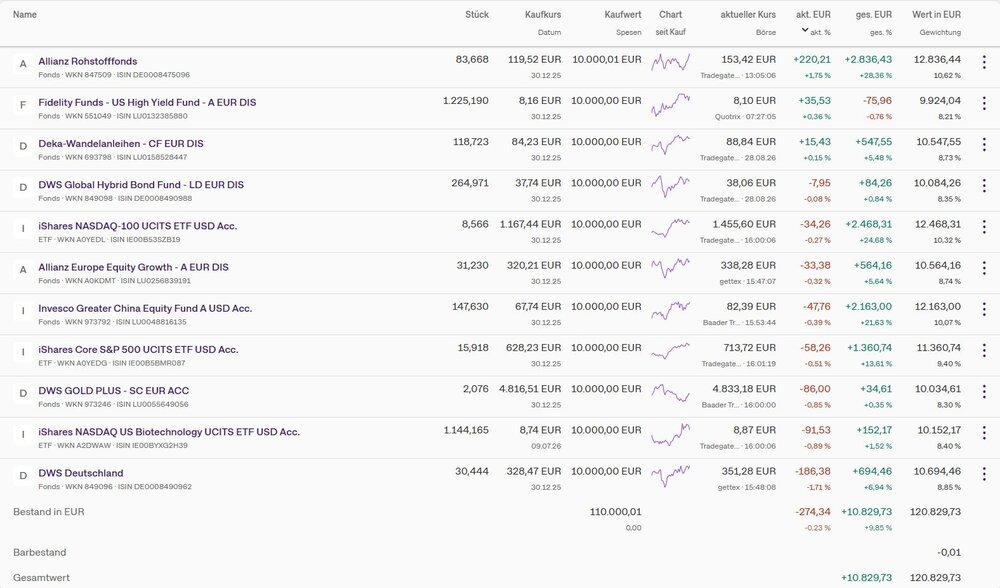Click the D letter badge for DWS Global Hybrid Bond
Image resolution: width=1000 pixels, height=588 pixels.
(23, 187)
